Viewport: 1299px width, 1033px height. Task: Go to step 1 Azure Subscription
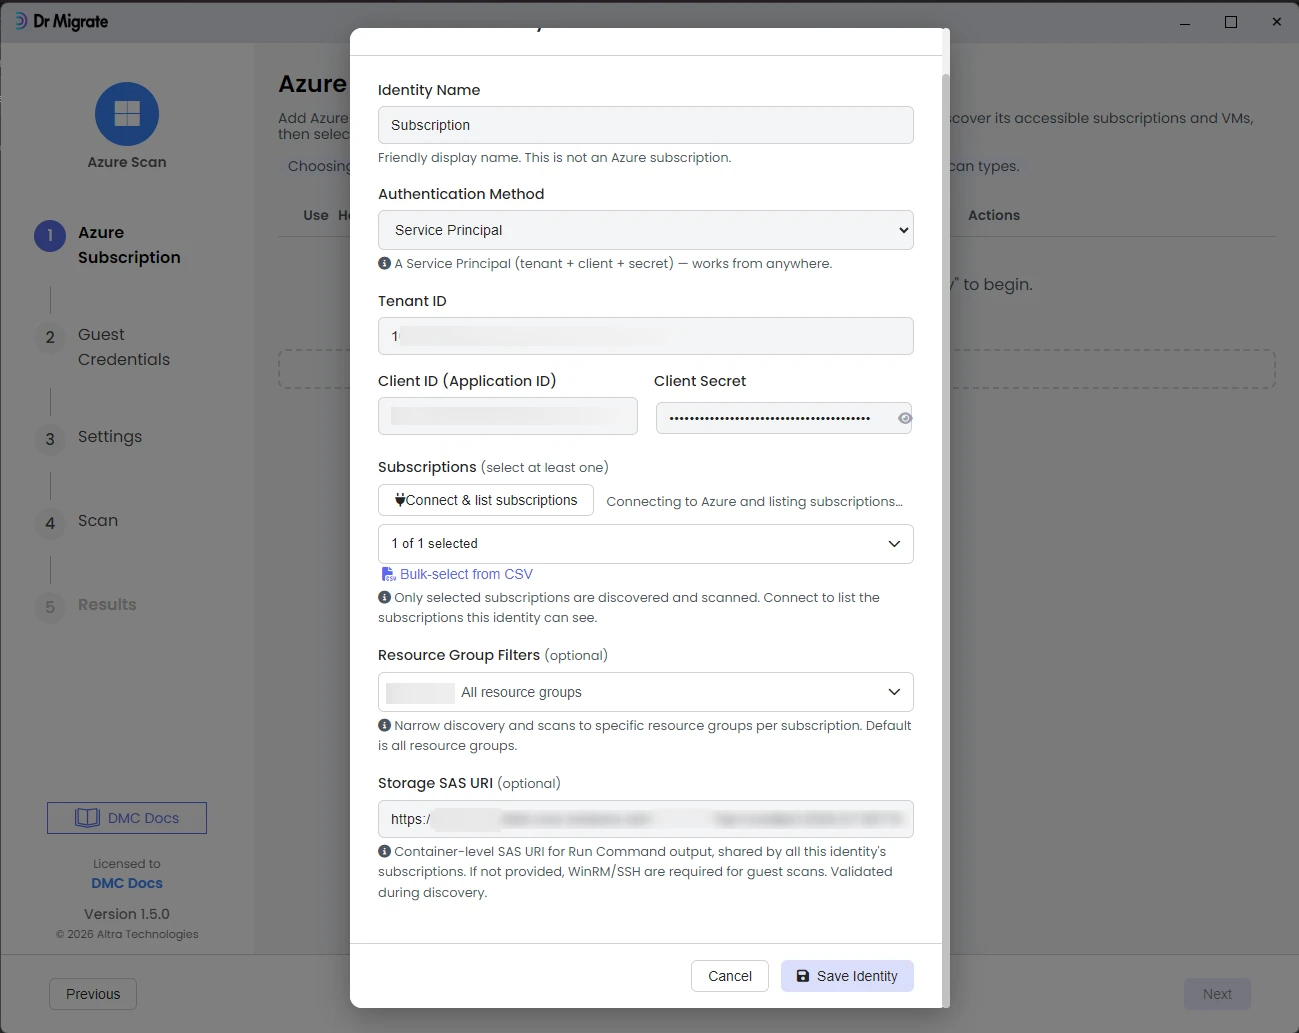[108, 245]
